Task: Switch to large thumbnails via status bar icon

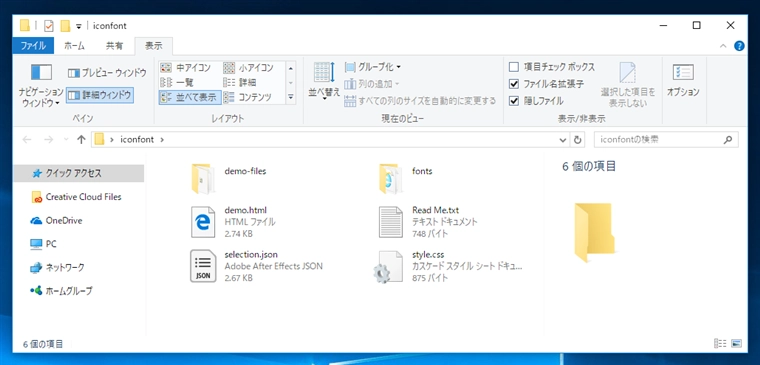Action: pos(736,343)
